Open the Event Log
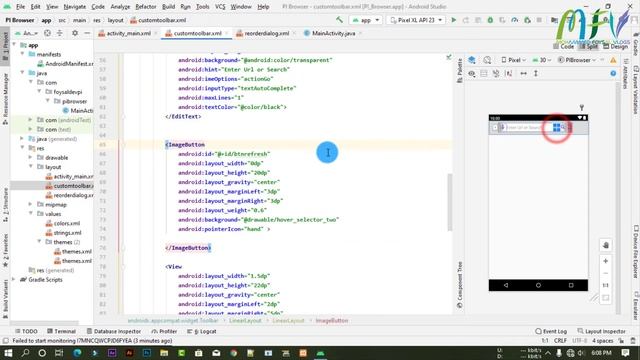 pos(551,331)
